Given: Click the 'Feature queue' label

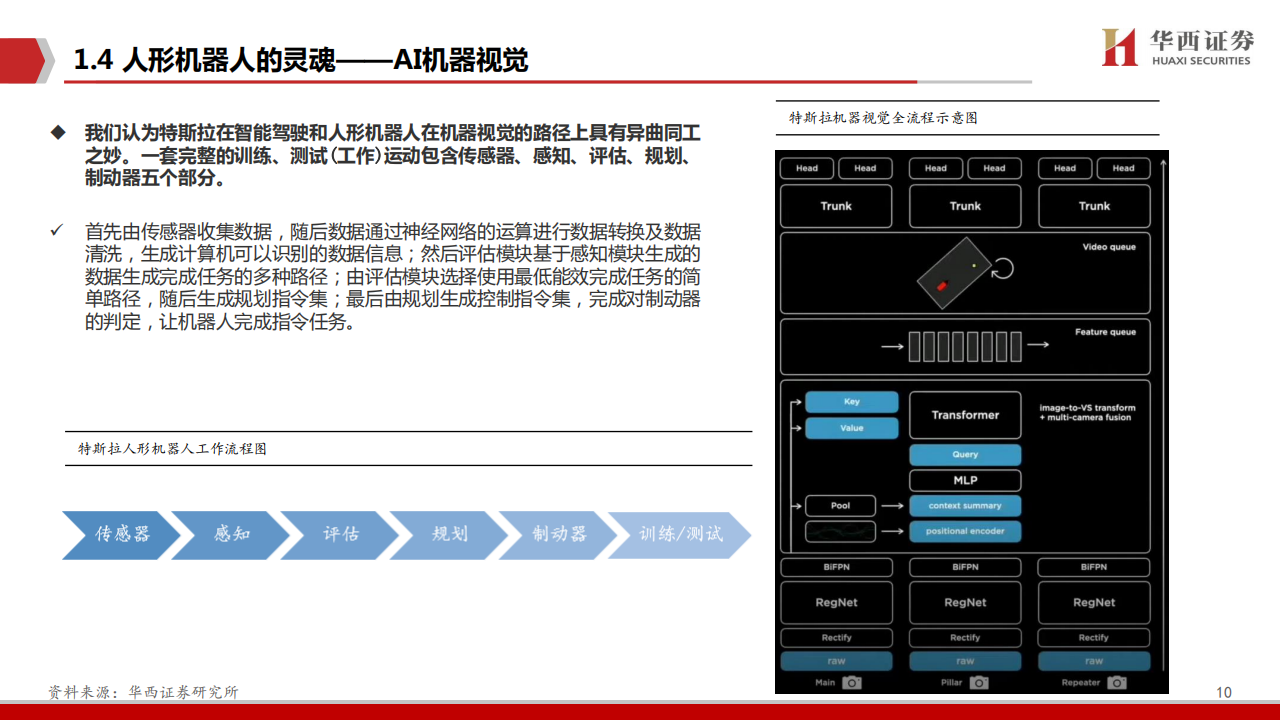Looking at the screenshot, I should pos(1105,332).
